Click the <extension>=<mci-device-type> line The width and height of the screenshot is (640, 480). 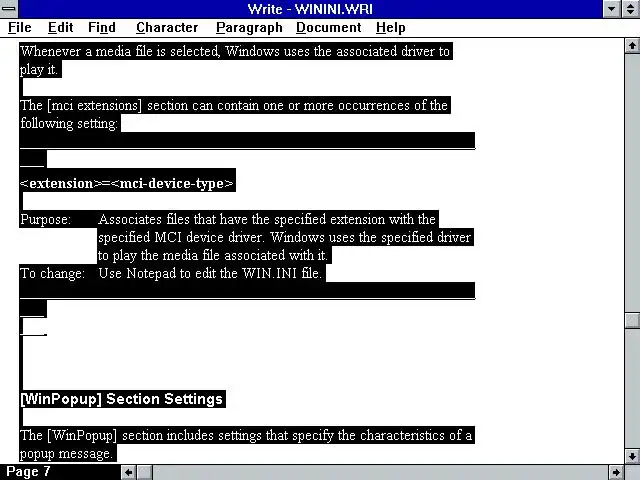pos(127,183)
